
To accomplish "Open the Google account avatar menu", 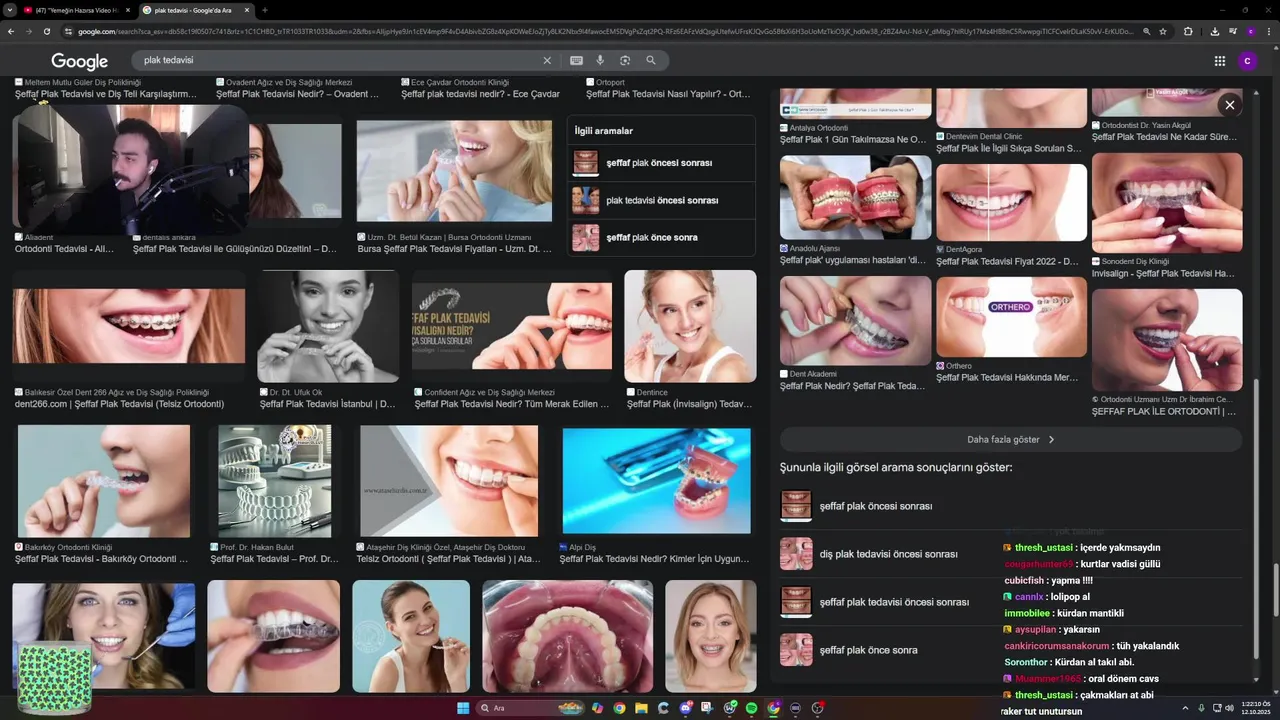I will pyautogui.click(x=1247, y=61).
